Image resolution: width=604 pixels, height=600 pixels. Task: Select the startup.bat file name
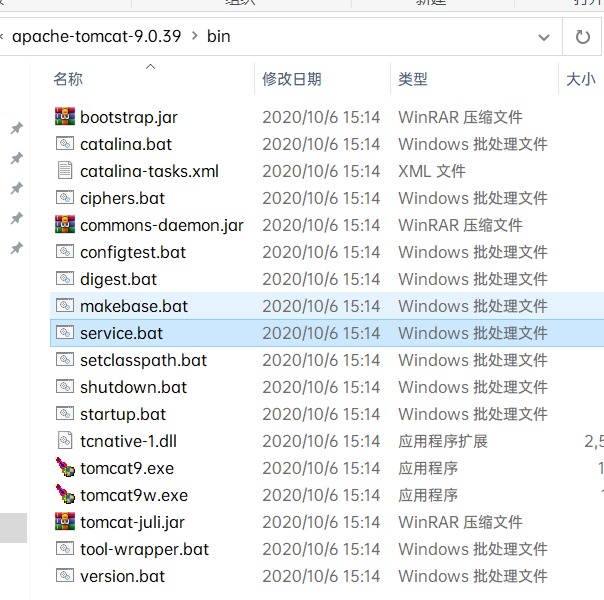tap(123, 415)
